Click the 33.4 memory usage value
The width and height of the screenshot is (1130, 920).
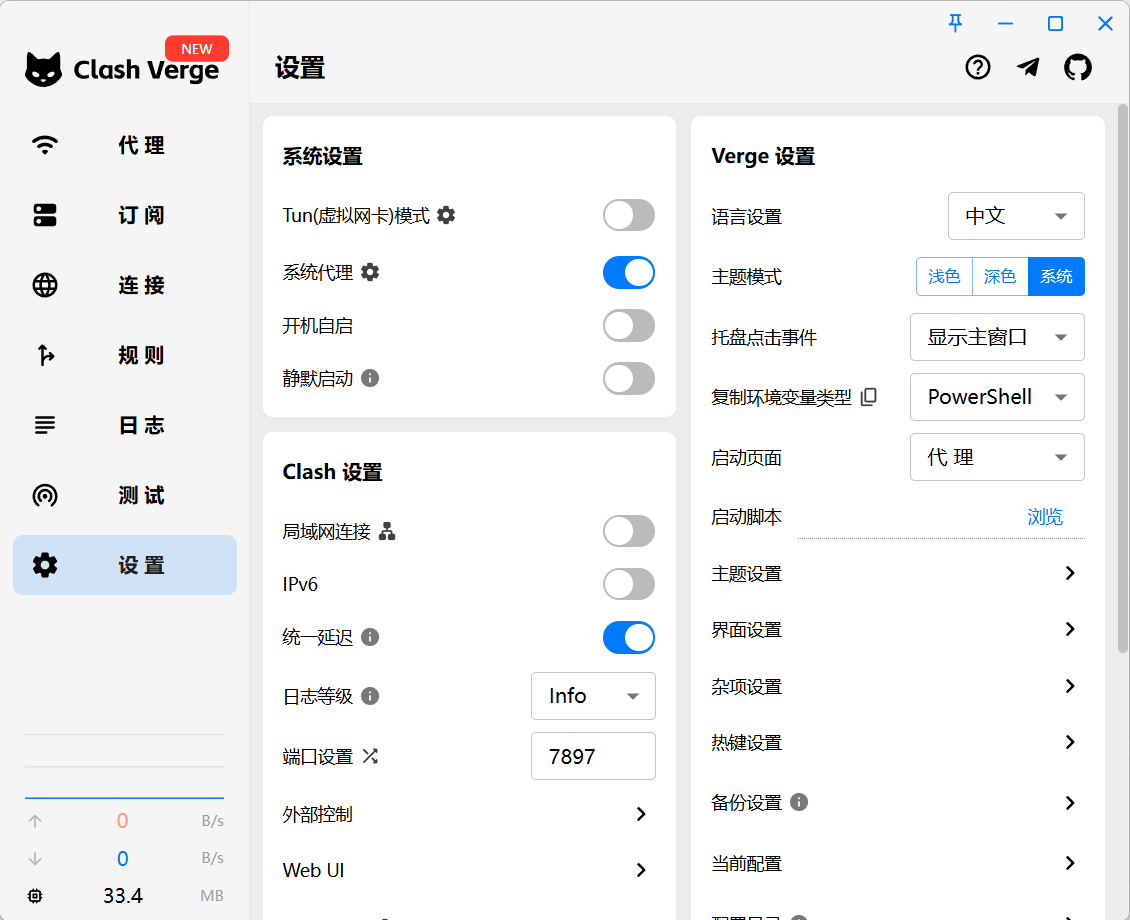123,896
